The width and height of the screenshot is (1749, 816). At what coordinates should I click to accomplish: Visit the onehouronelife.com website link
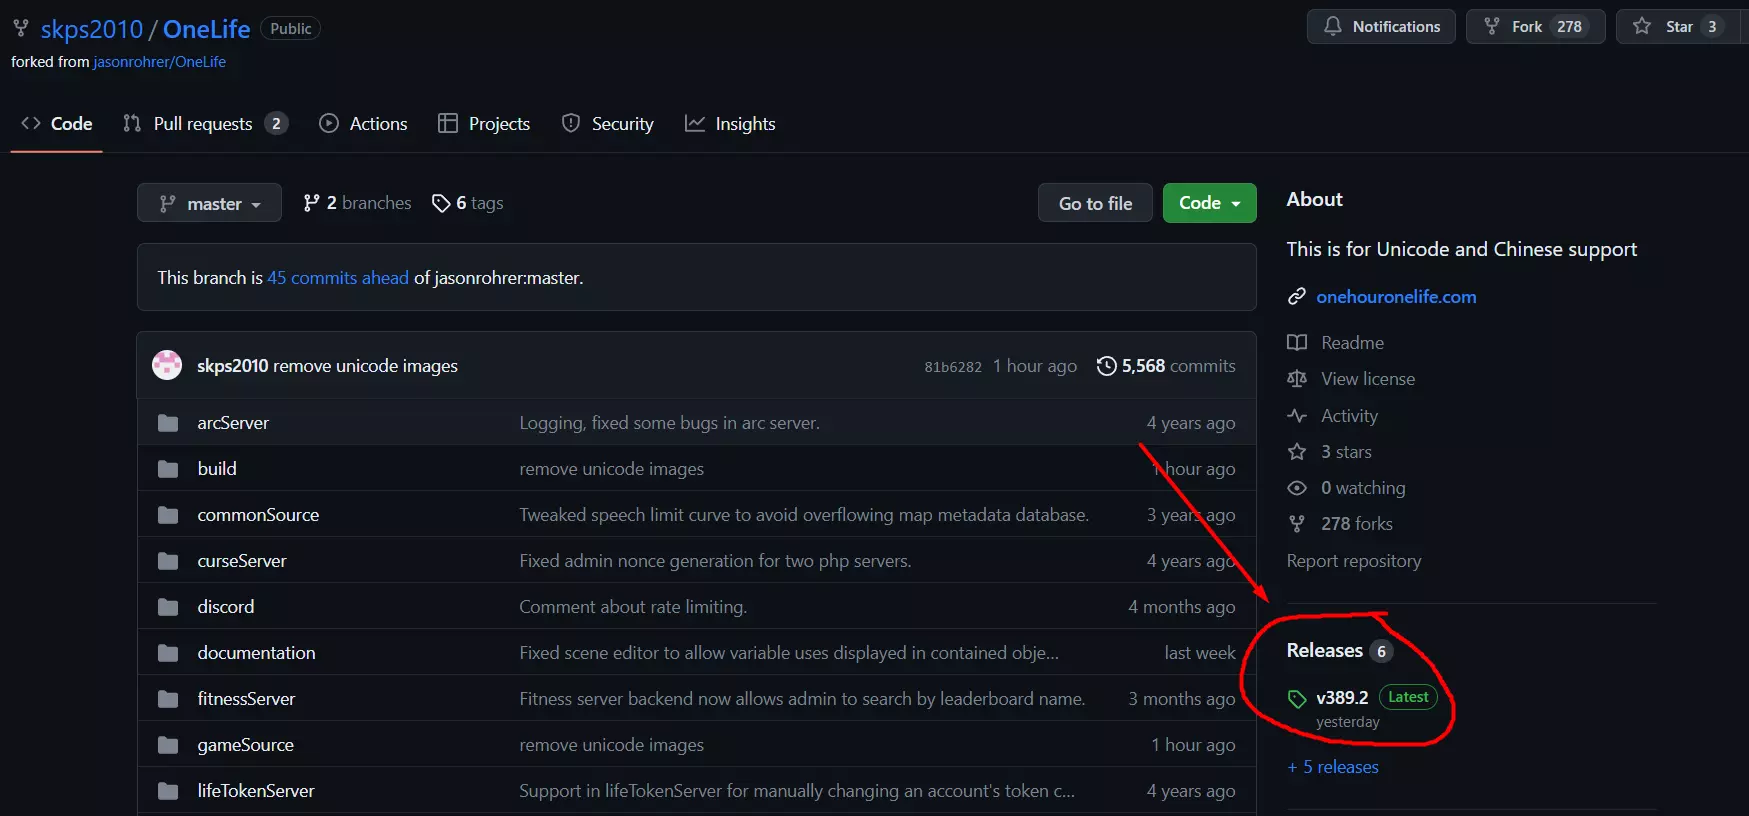tap(1396, 297)
